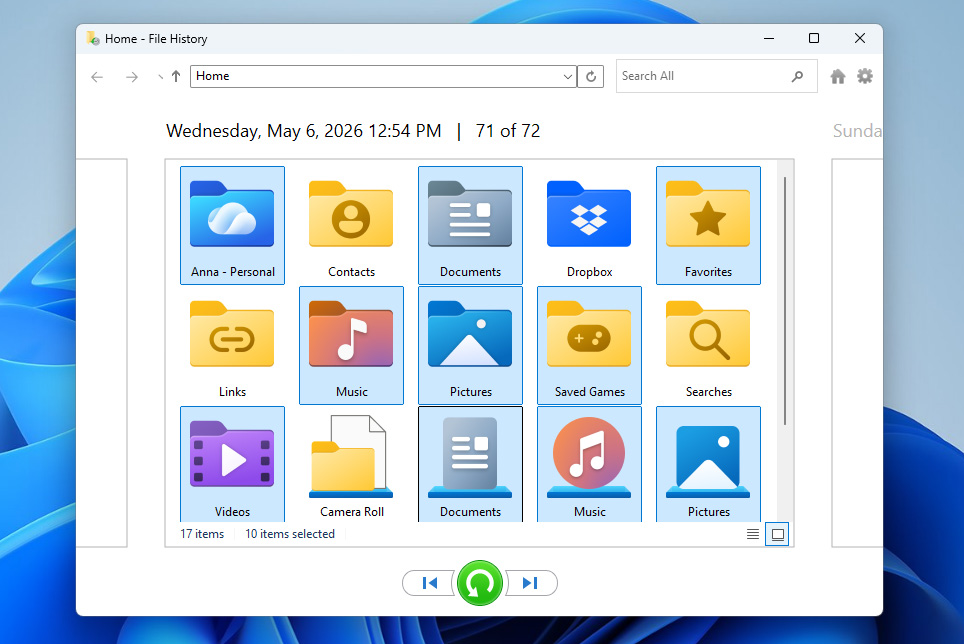Screen dimensions: 964x644
Task: Click the next version 'Sunda' date heading
Action: pyautogui.click(x=857, y=131)
